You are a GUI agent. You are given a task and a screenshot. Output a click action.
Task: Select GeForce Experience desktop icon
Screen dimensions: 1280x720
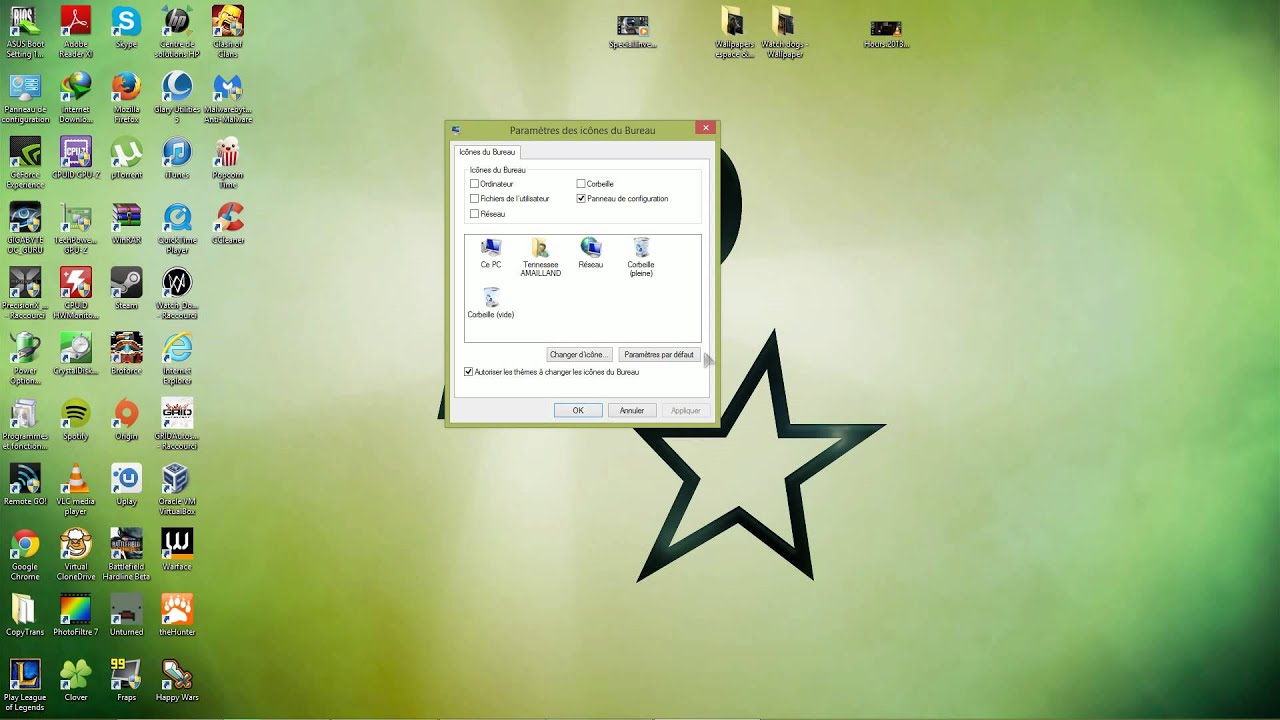25,163
